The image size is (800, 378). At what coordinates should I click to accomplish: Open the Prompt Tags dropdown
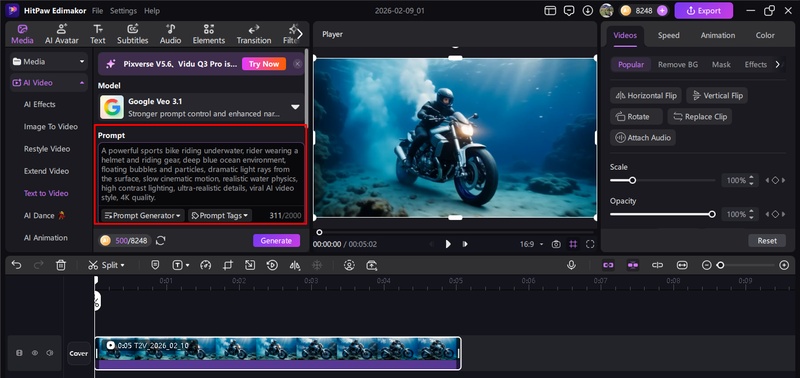click(220, 216)
